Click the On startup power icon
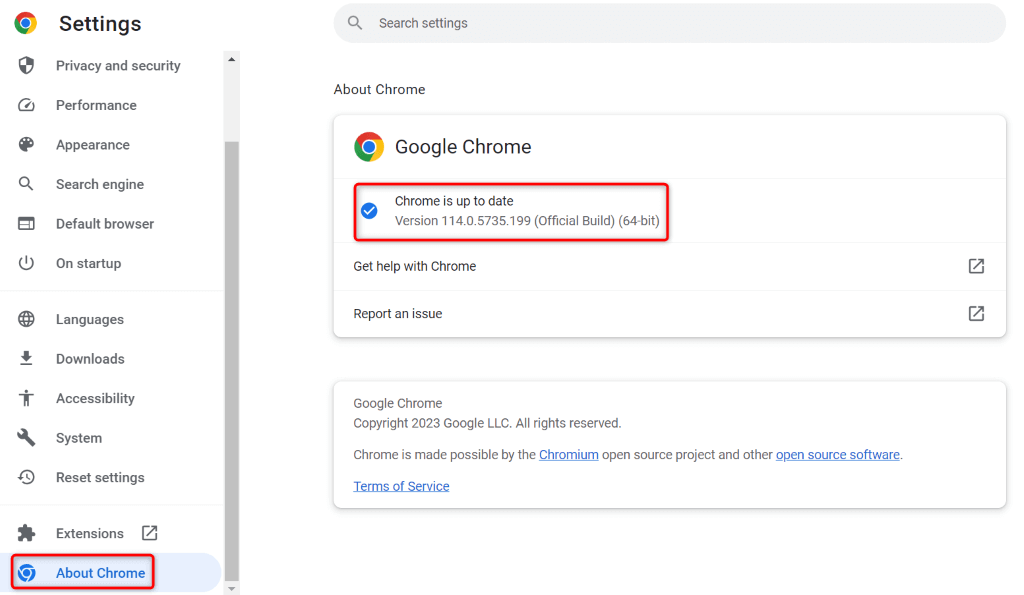 tap(25, 263)
